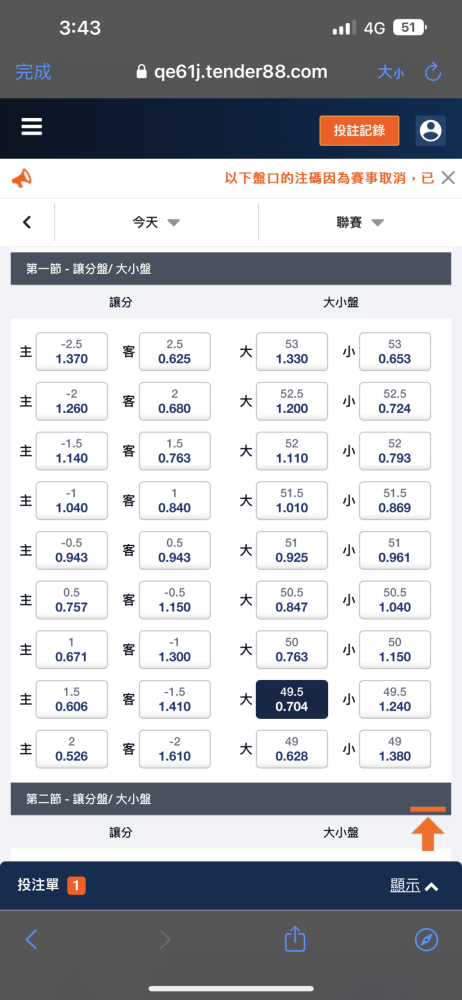Open the user account profile icon
The height and width of the screenshot is (1000, 462).
[x=431, y=131]
